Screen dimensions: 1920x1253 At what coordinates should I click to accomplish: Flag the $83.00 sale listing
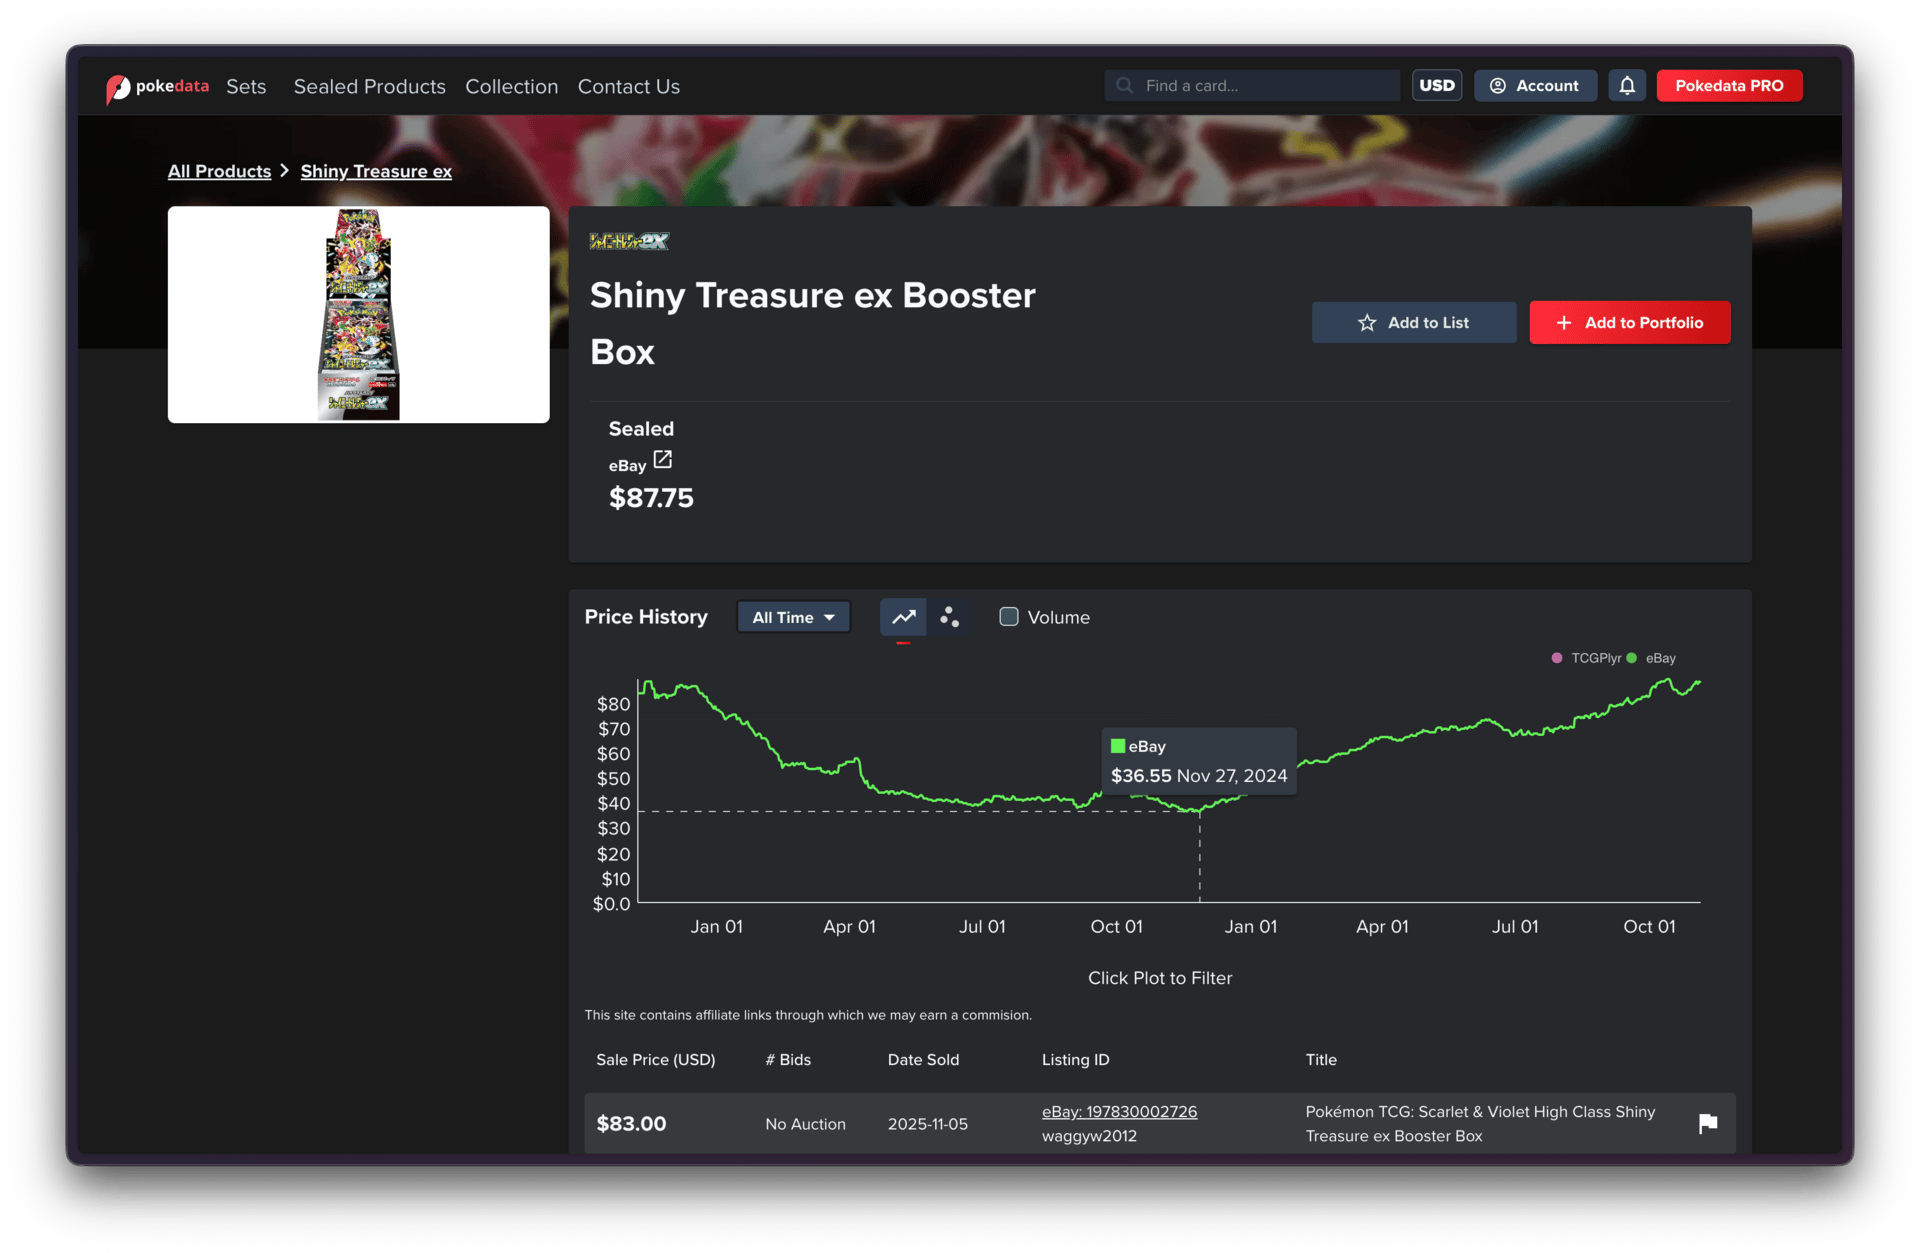1708,1123
